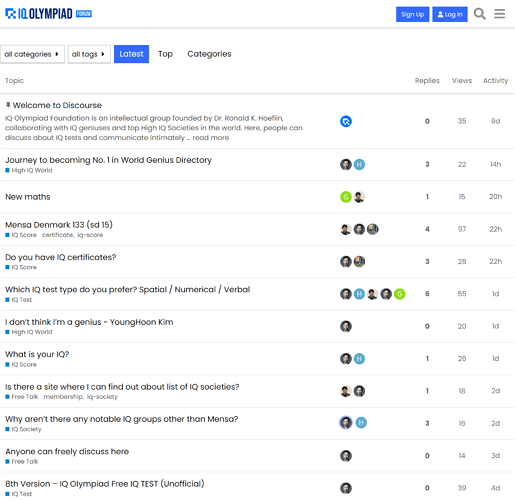This screenshot has width=515, height=500.
Task: Click the H avatar on Why aren't there notable IQ groups topic
Action: tap(361, 423)
